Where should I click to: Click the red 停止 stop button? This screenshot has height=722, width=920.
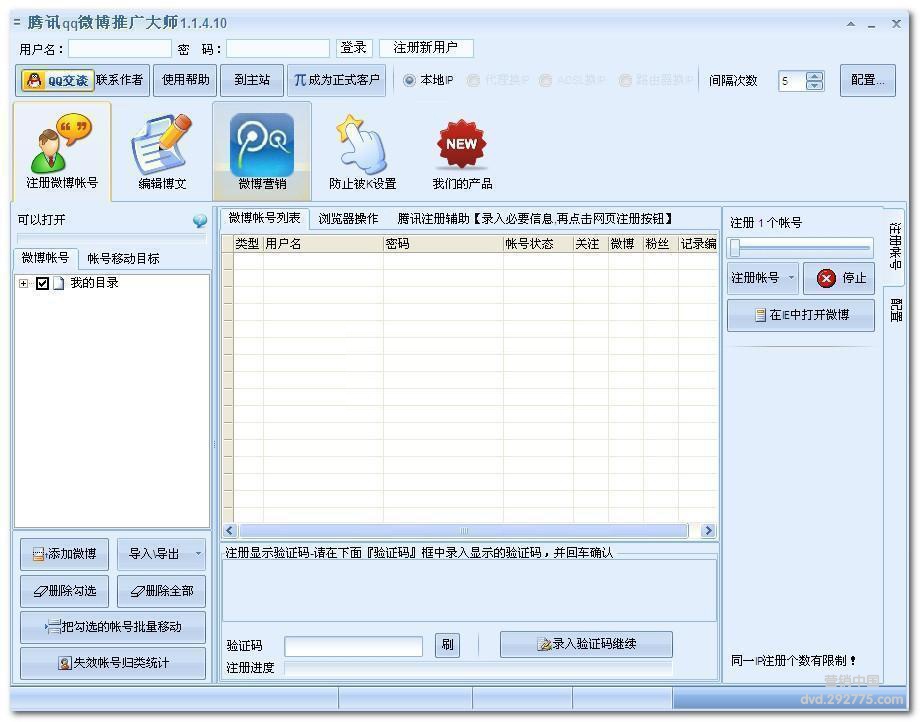(x=839, y=277)
